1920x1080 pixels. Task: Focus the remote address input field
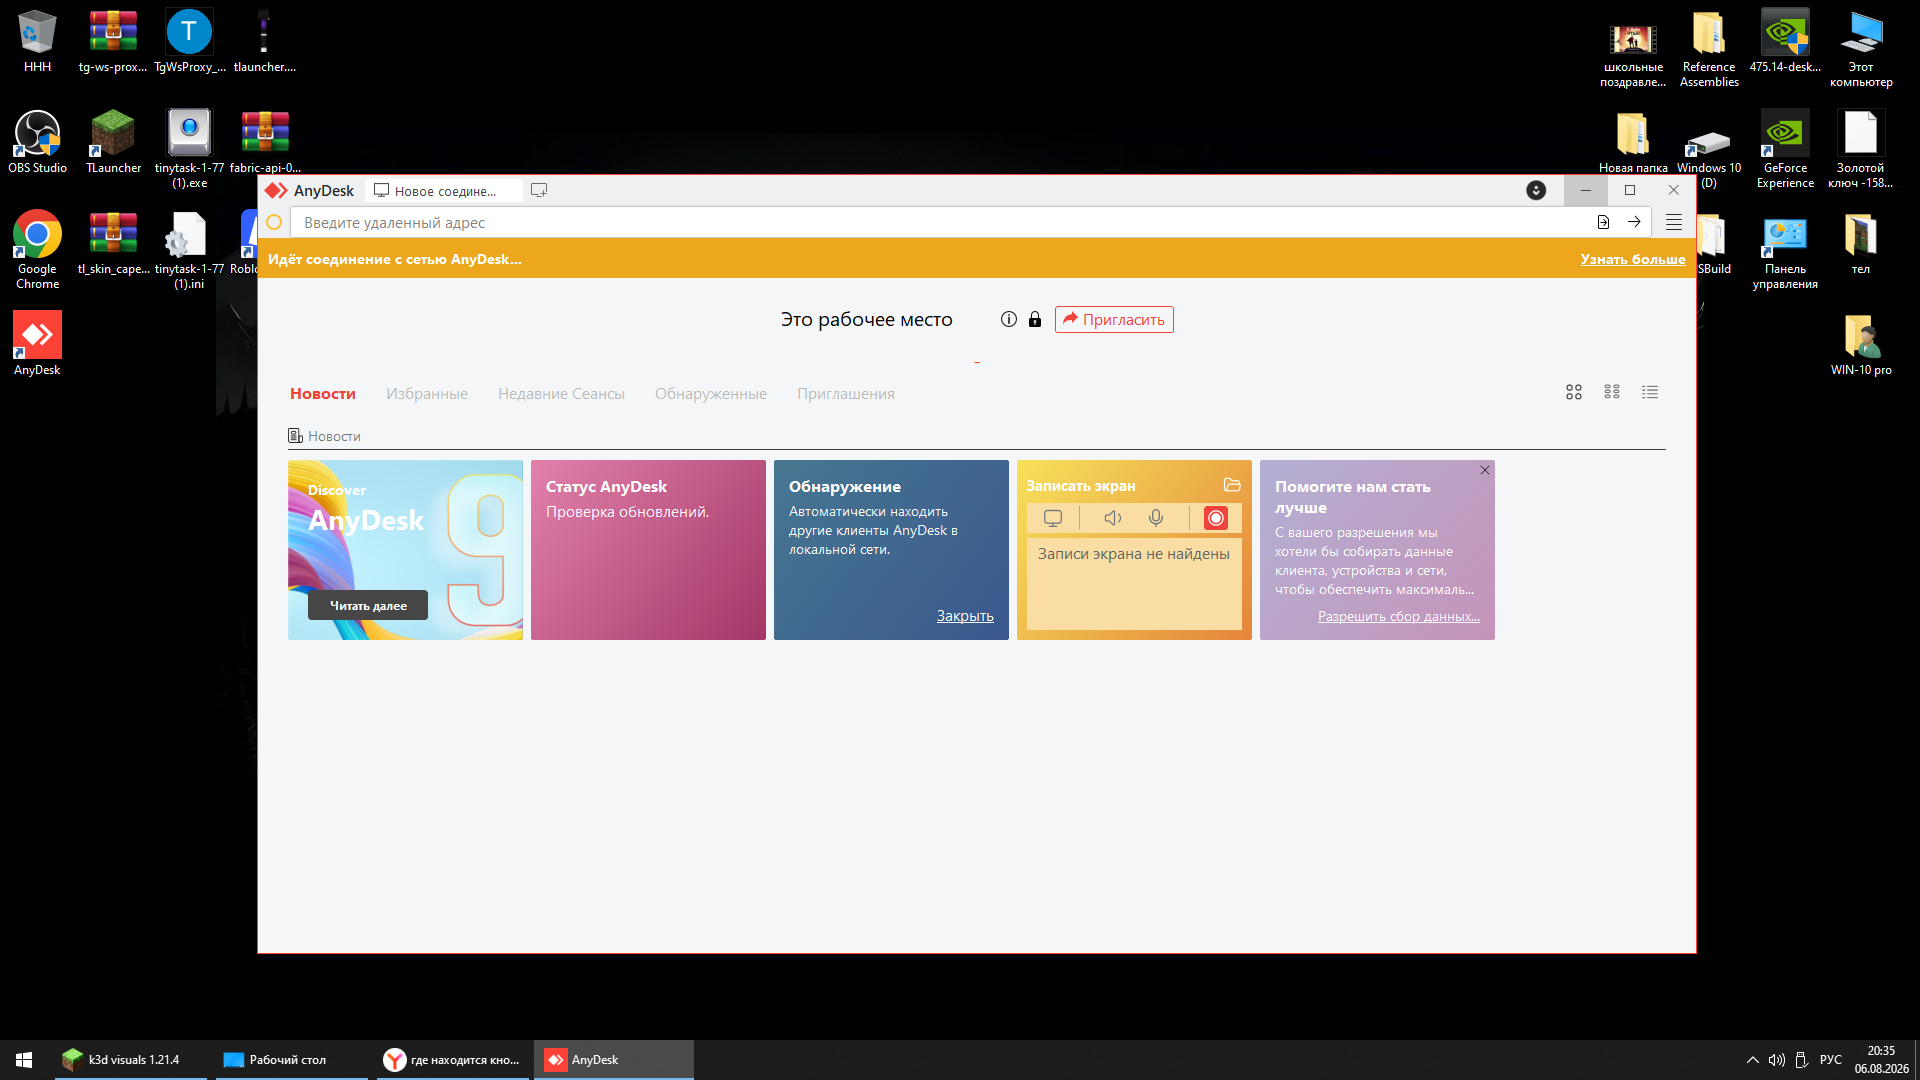click(x=940, y=222)
